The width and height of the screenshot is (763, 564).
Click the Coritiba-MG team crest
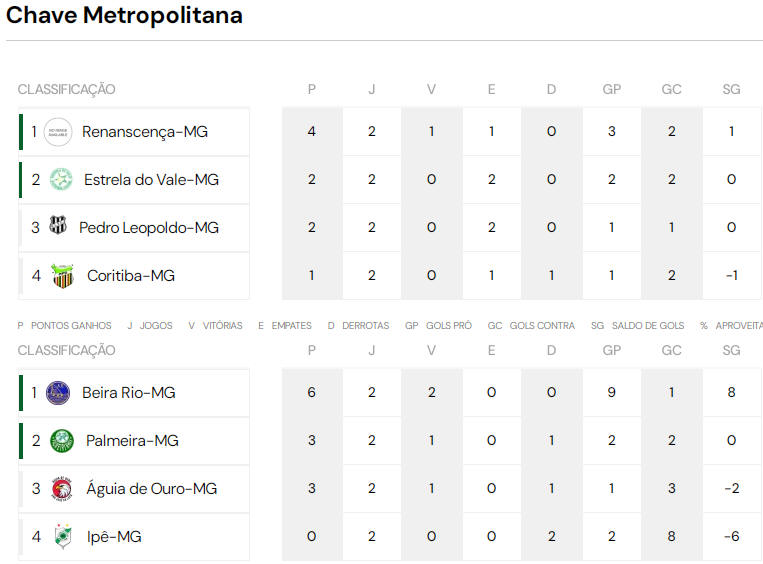click(62, 276)
